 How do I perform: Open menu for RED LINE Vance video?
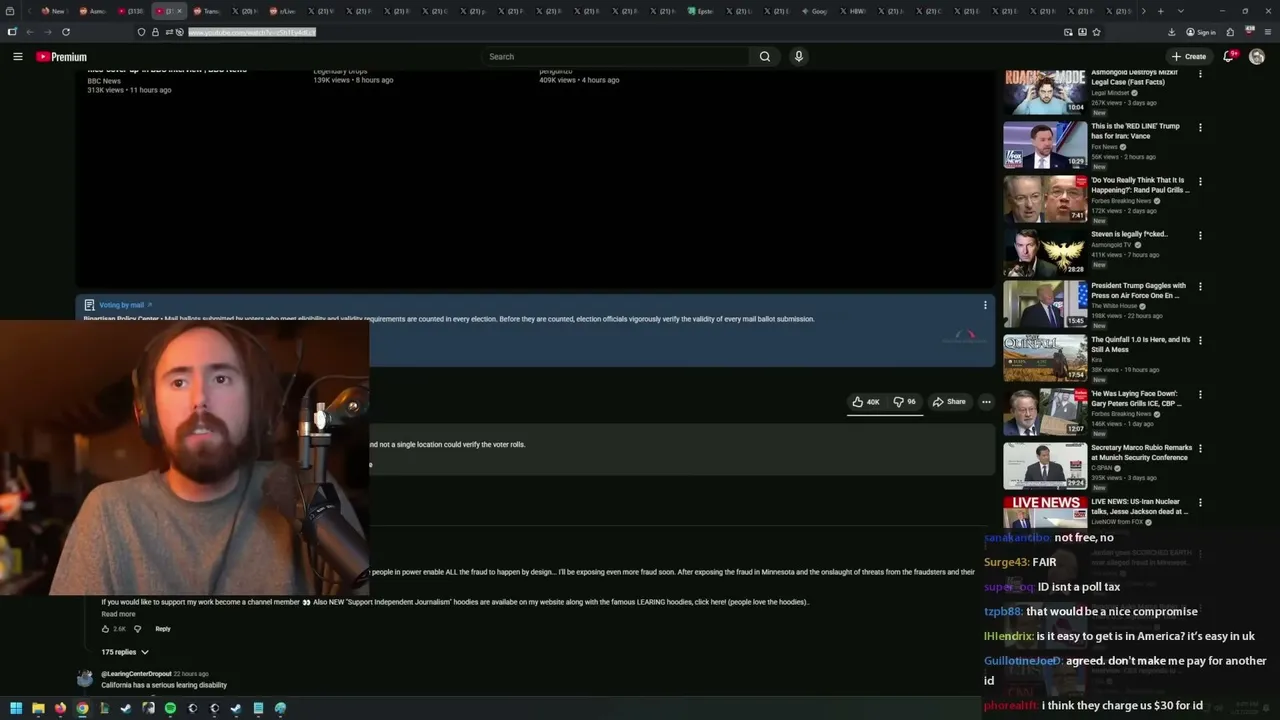(1200, 128)
